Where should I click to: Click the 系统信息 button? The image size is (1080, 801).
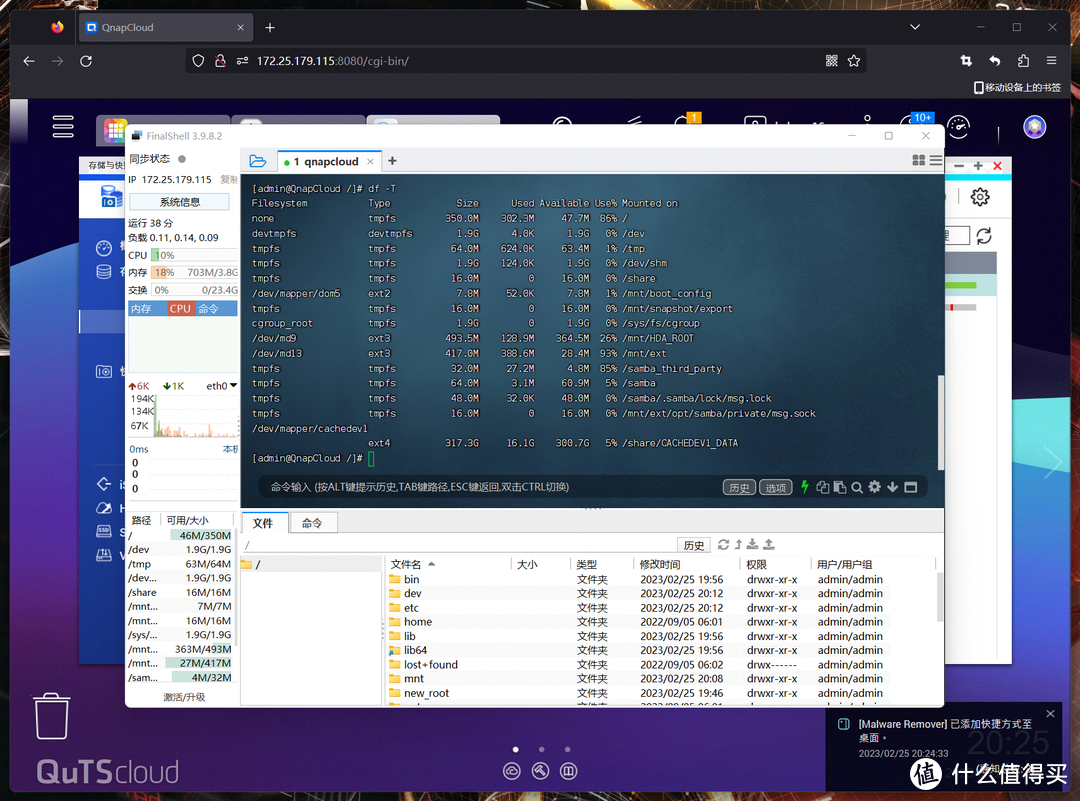(179, 202)
